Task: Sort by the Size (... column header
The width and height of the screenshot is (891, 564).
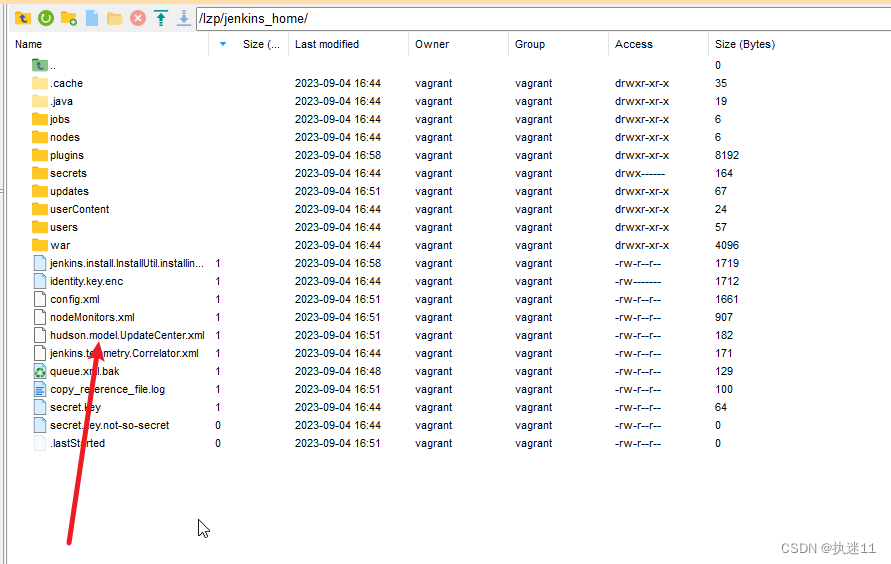Action: pyautogui.click(x=261, y=44)
